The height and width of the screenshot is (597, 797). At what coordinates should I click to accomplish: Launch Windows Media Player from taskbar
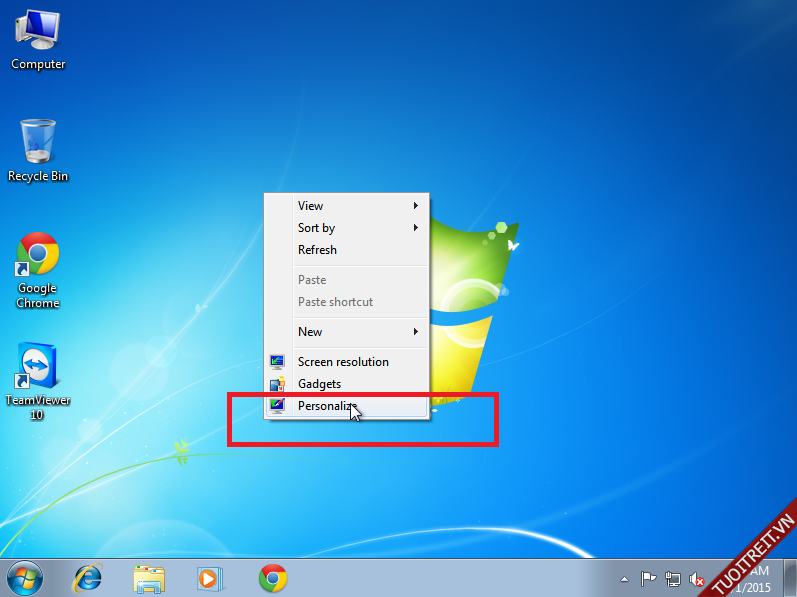click(210, 577)
